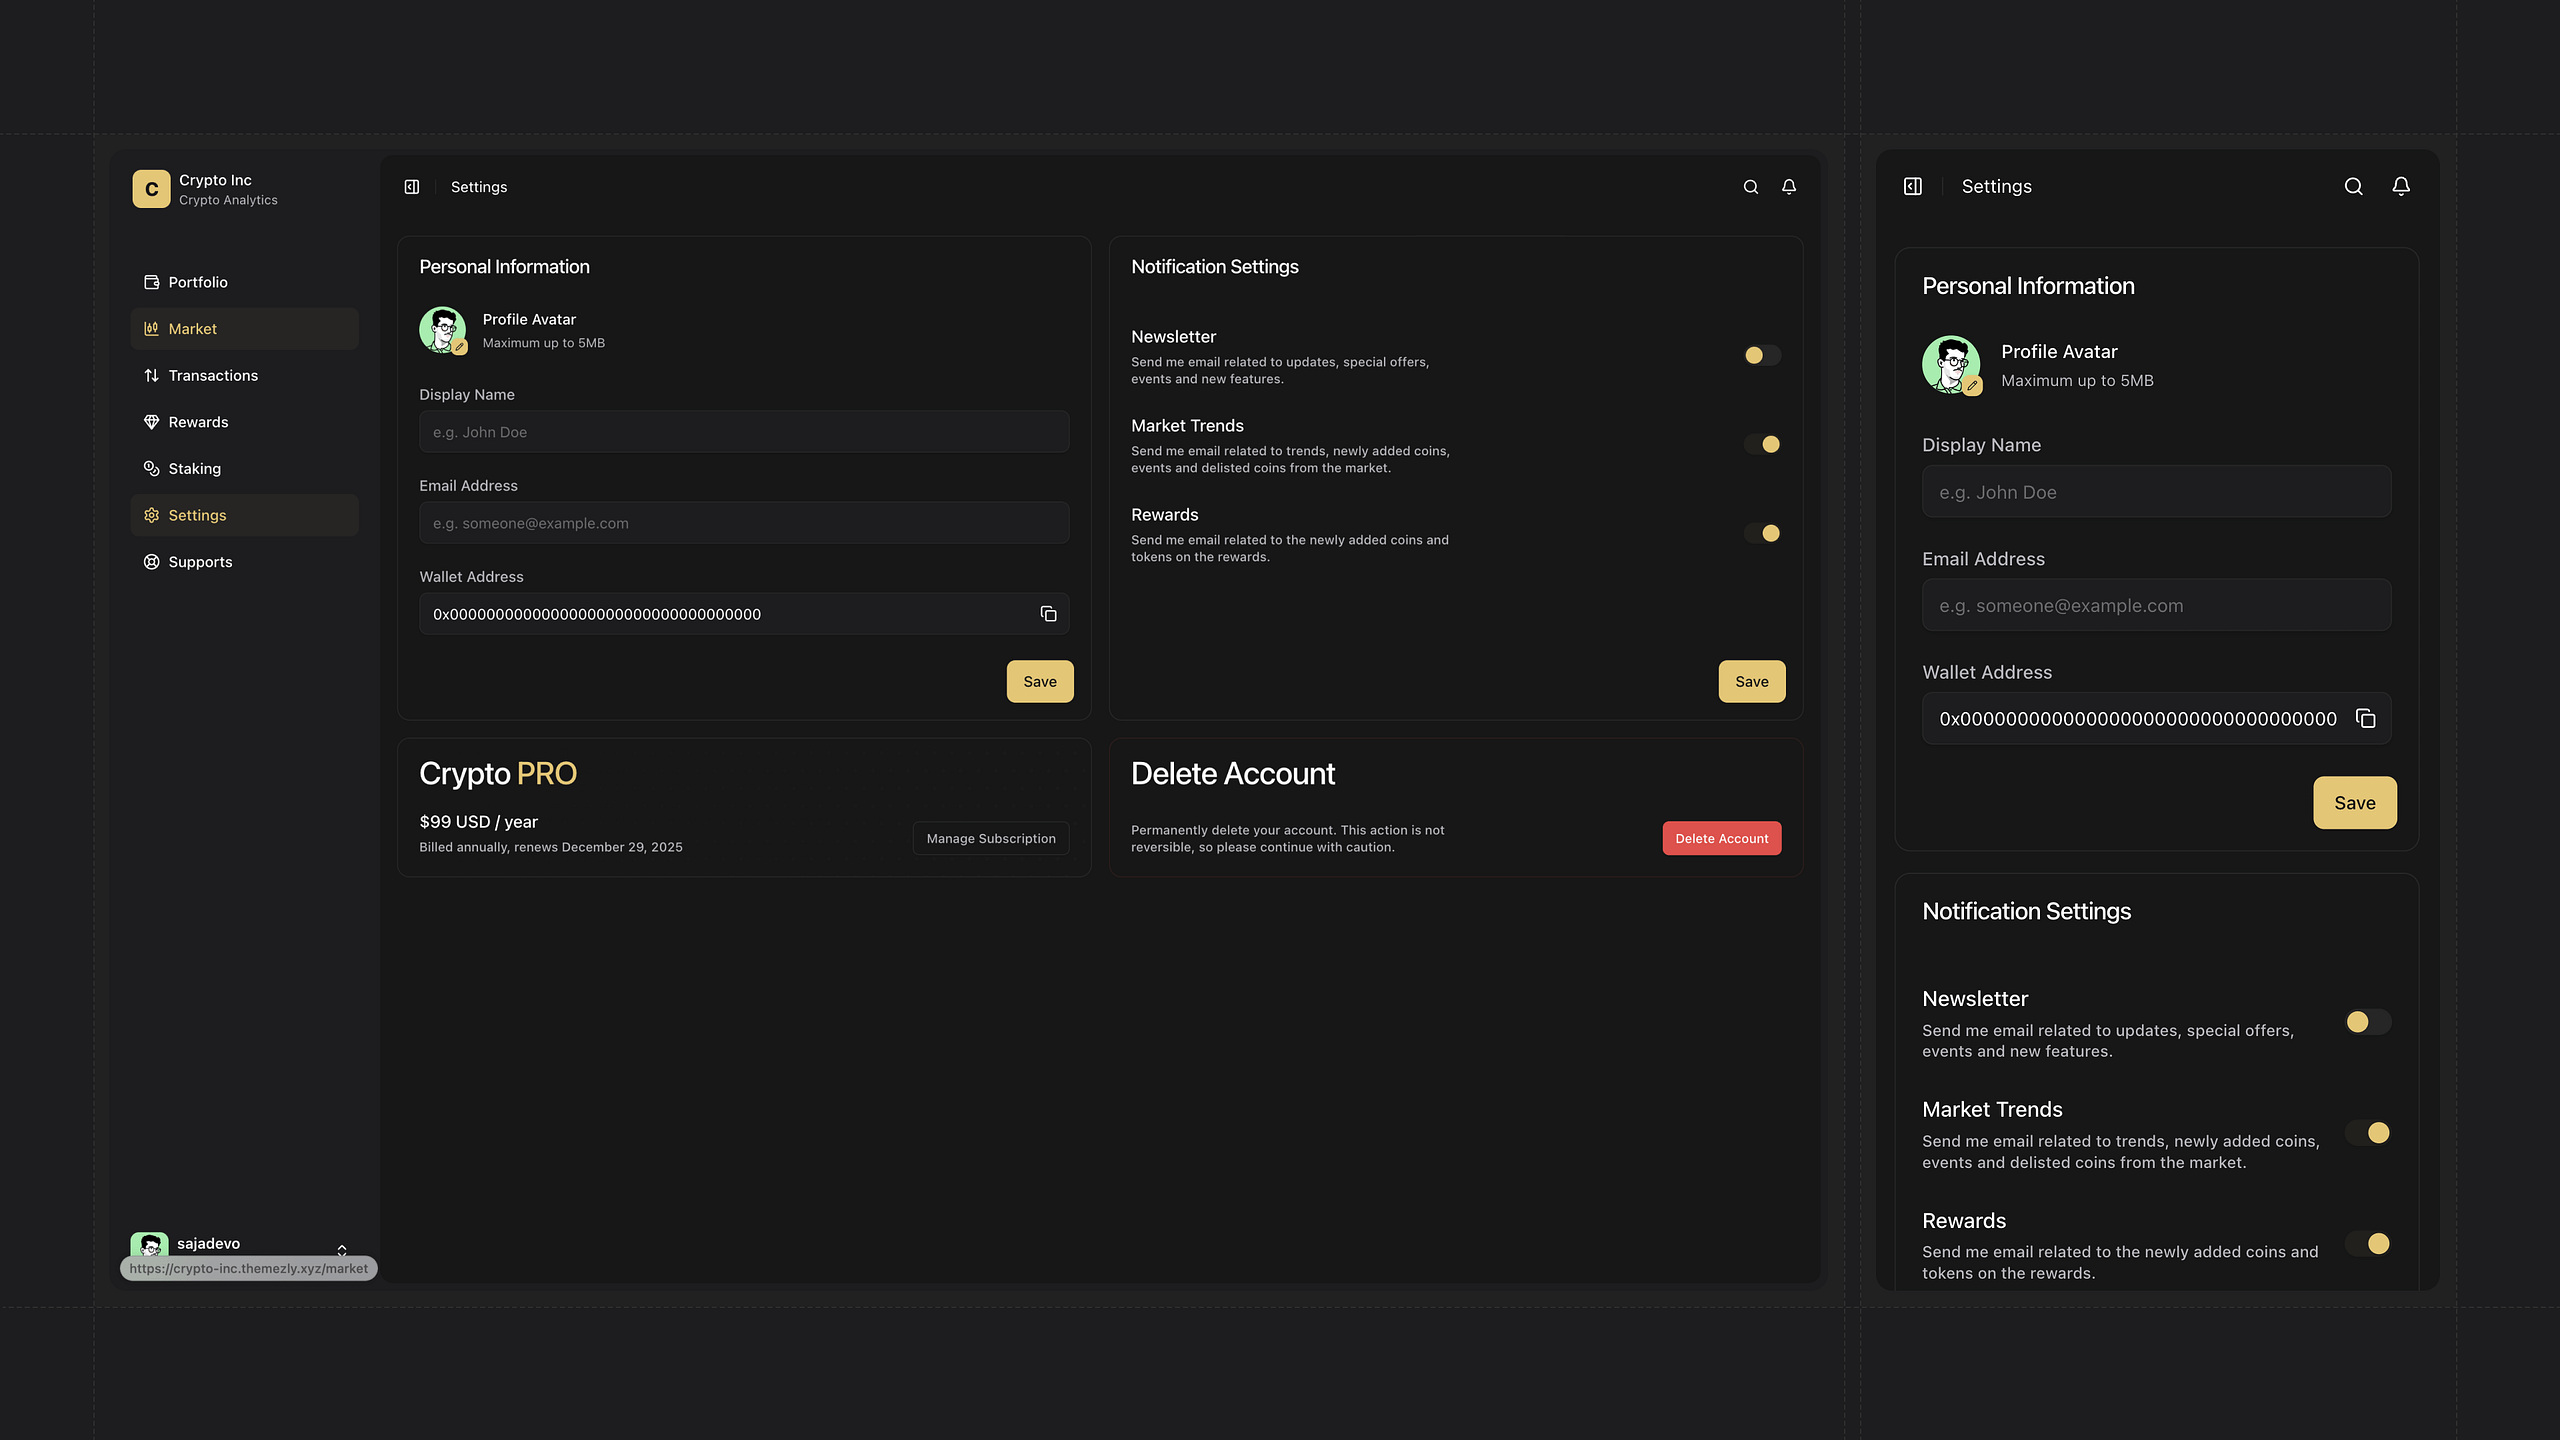The image size is (2560, 1440).
Task: Open search in the desktop Settings header
Action: coord(1751,187)
